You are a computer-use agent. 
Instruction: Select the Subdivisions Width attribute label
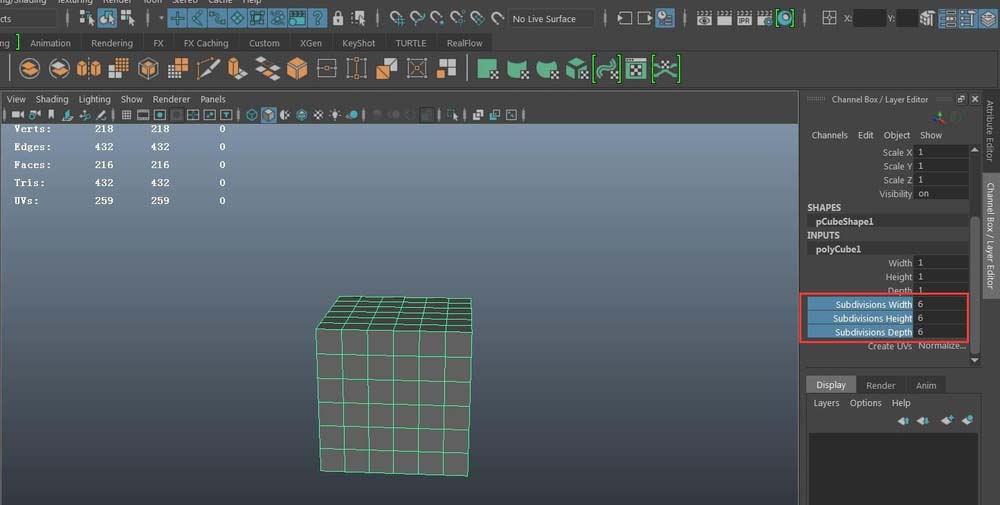click(x=872, y=304)
